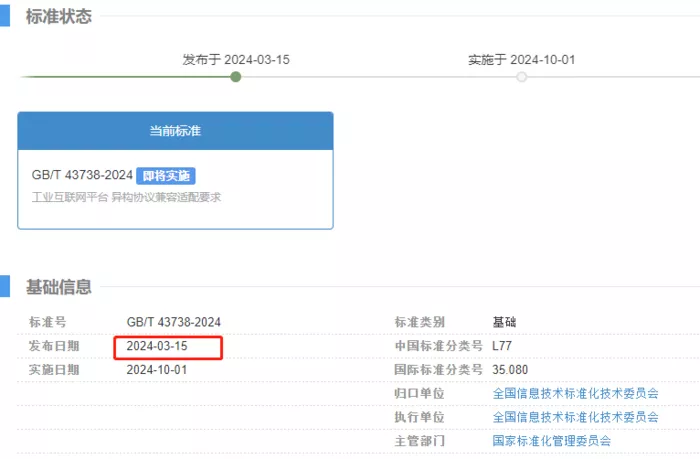The height and width of the screenshot is (459, 700).
Task: Click the 标准类别 value 基础
Action: click(504, 322)
